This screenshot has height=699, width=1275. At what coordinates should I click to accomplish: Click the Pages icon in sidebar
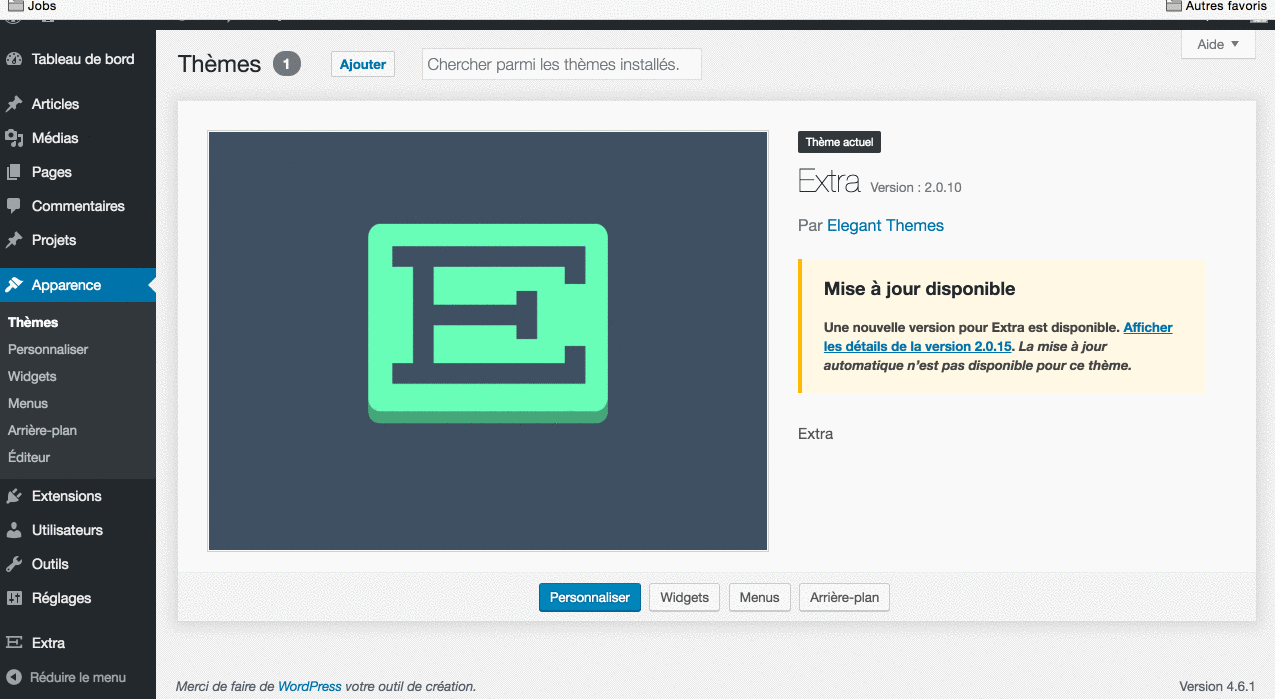pos(14,172)
